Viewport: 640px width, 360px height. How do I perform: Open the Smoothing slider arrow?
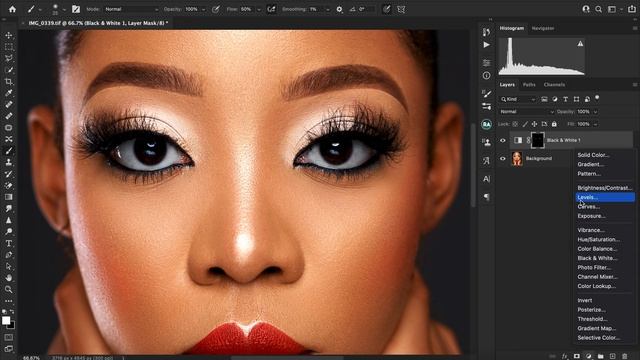pyautogui.click(x=327, y=9)
